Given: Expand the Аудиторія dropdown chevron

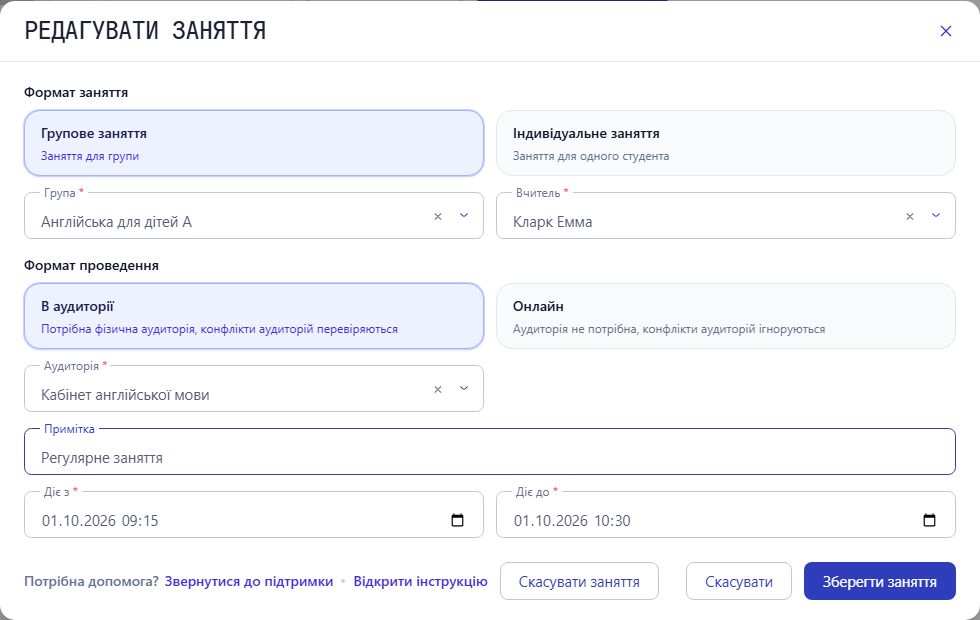Looking at the screenshot, I should [464, 389].
